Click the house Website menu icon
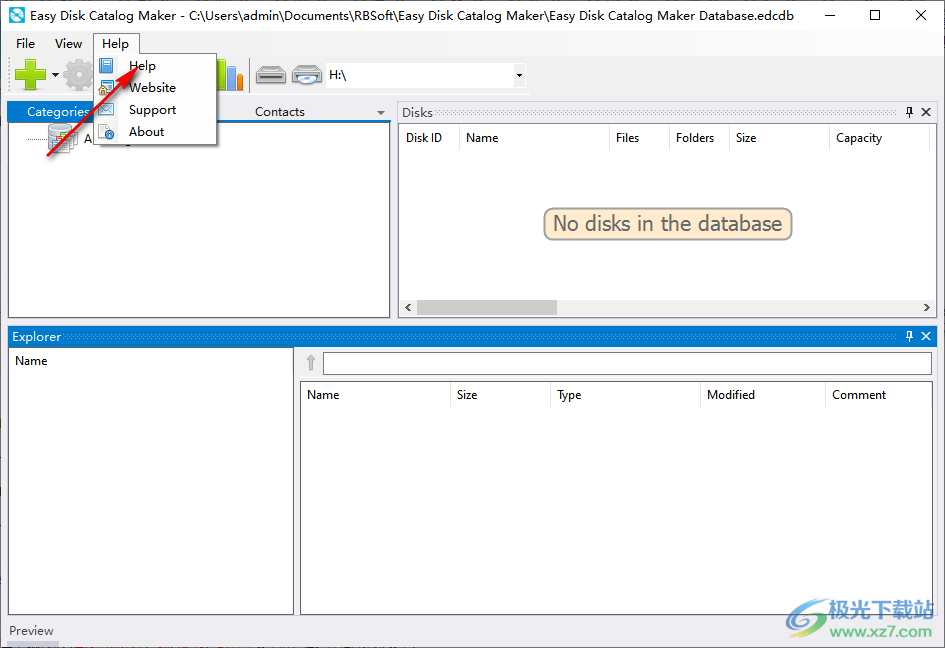The height and width of the screenshot is (648, 945). 106,87
